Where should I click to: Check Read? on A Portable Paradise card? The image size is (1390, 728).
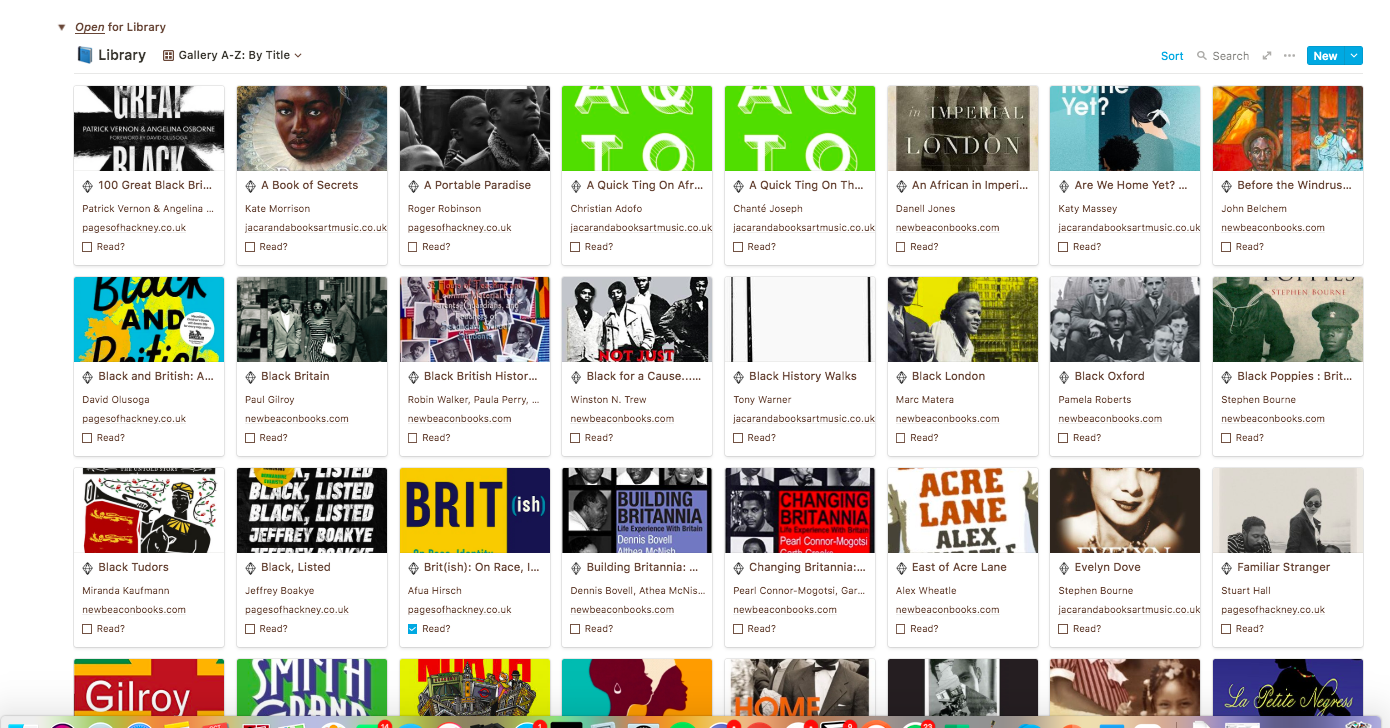413,247
